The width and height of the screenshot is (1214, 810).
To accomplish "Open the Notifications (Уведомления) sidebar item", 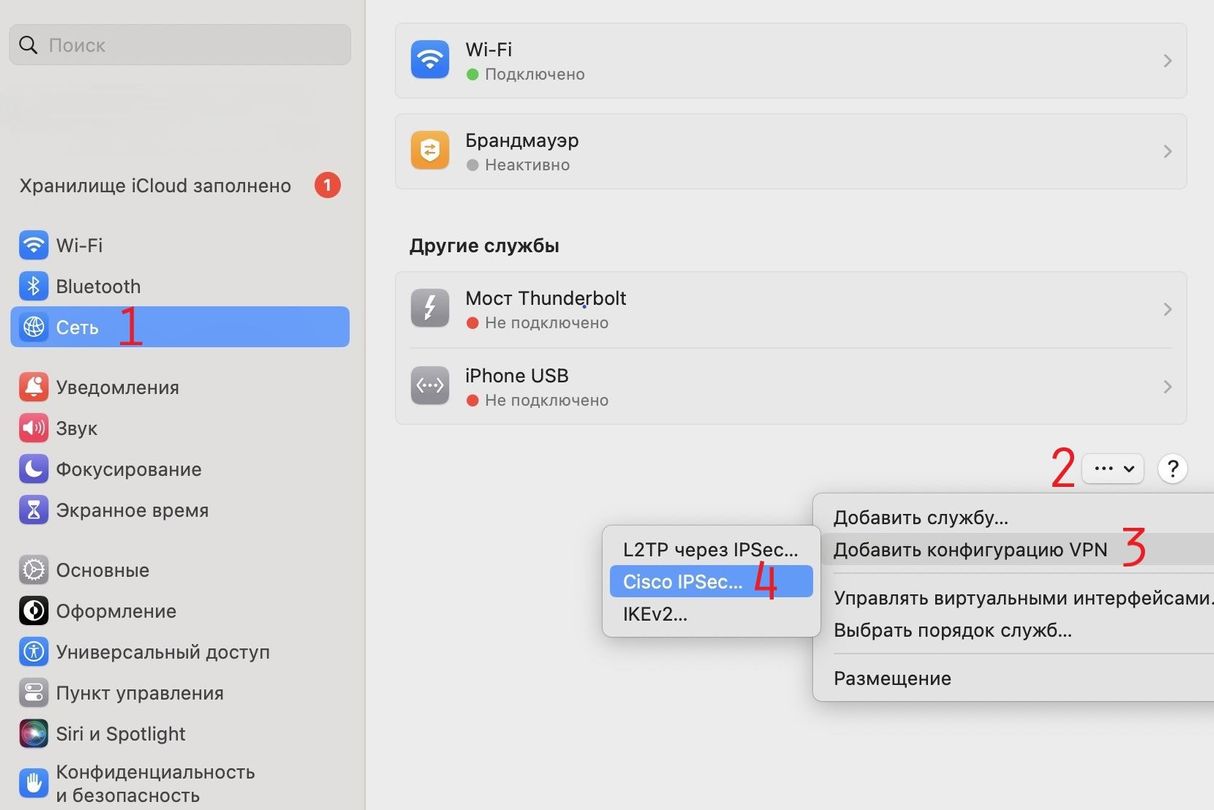I will coord(116,387).
